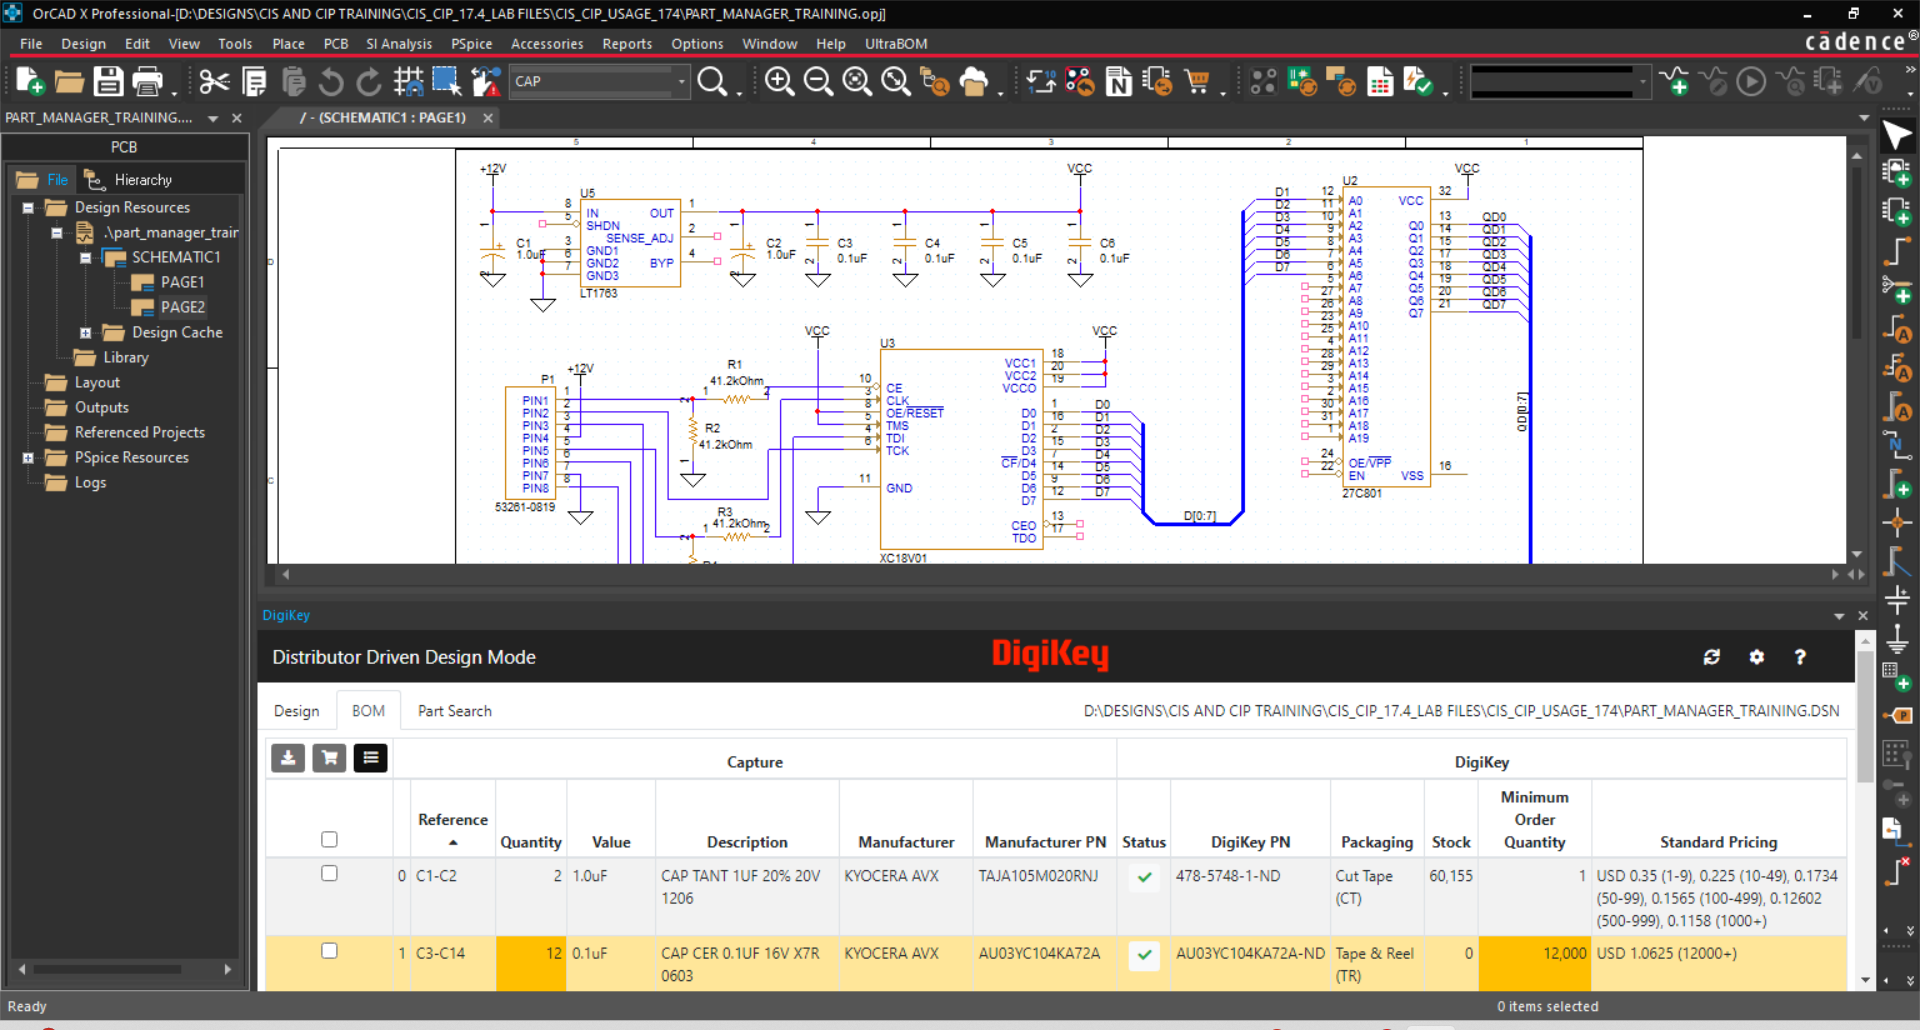Tick checkbox for C3-C14 row
Image resolution: width=1920 pixels, height=1030 pixels.
tap(329, 951)
